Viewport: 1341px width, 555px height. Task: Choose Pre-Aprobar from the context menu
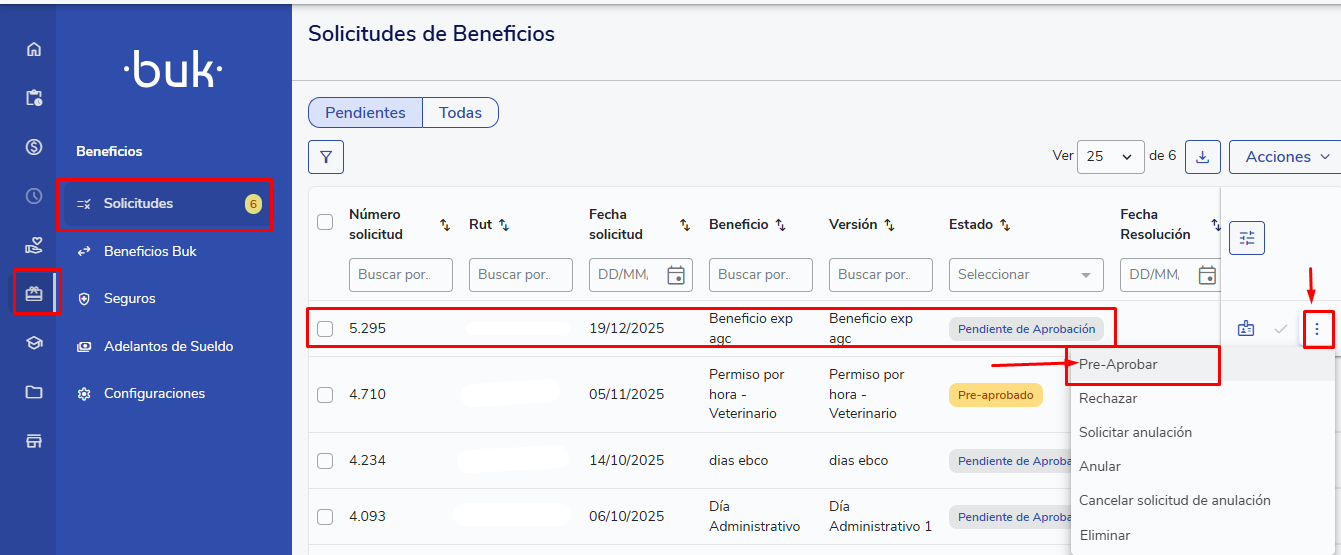tap(1118, 365)
